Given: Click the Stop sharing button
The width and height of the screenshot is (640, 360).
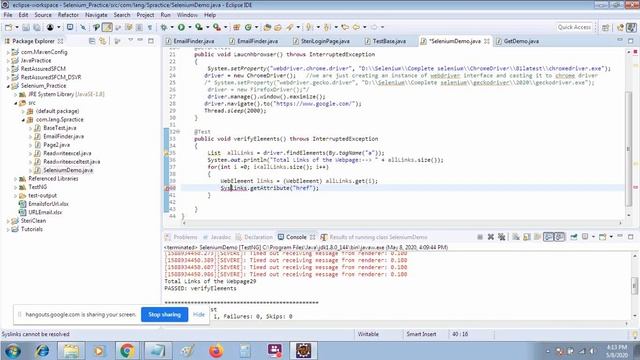Looking at the screenshot, I should pos(164,315).
